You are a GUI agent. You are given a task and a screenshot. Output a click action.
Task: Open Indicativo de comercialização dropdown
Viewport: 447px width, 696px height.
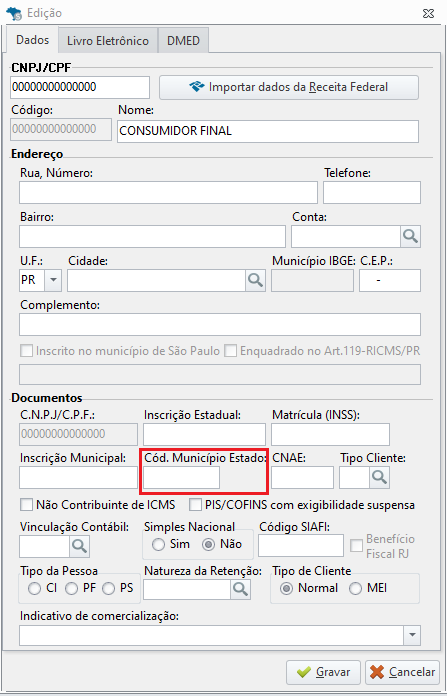tap(412, 635)
